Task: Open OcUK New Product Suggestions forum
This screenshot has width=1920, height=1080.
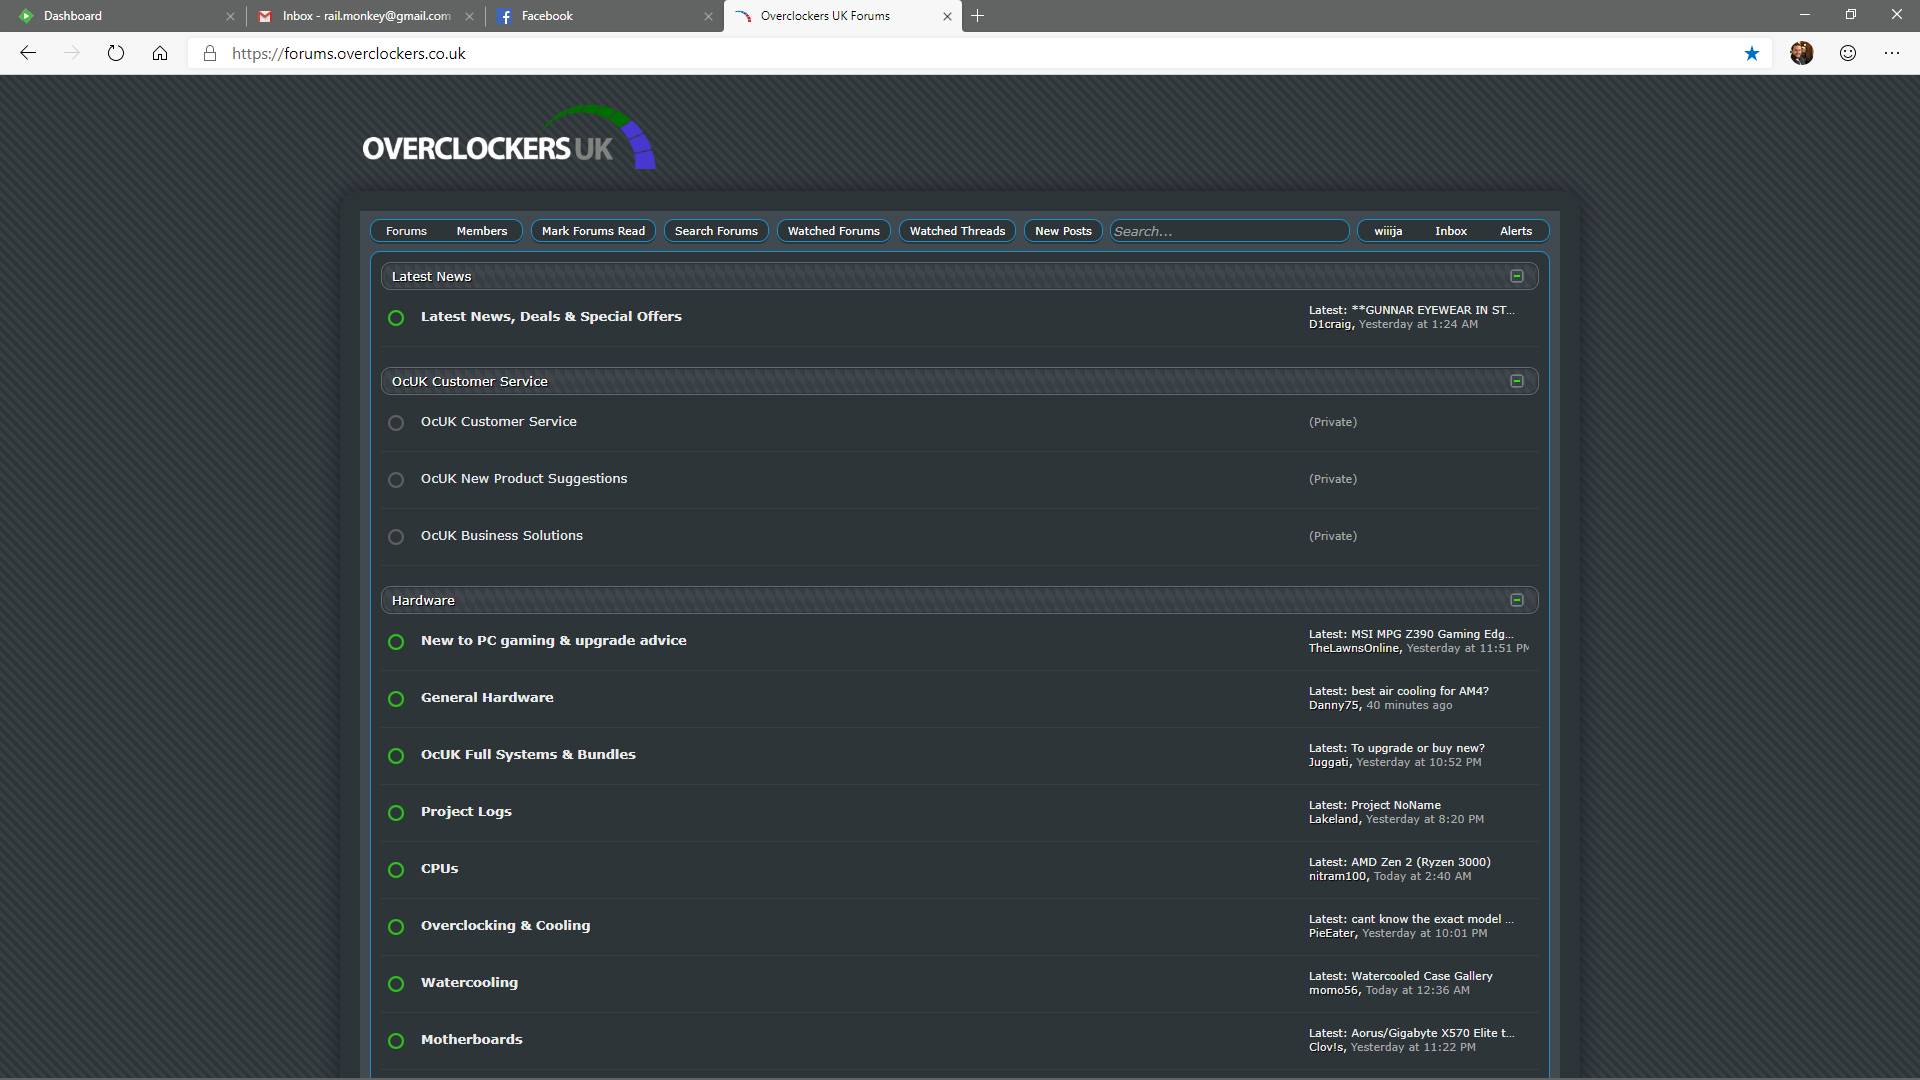Action: tap(524, 478)
